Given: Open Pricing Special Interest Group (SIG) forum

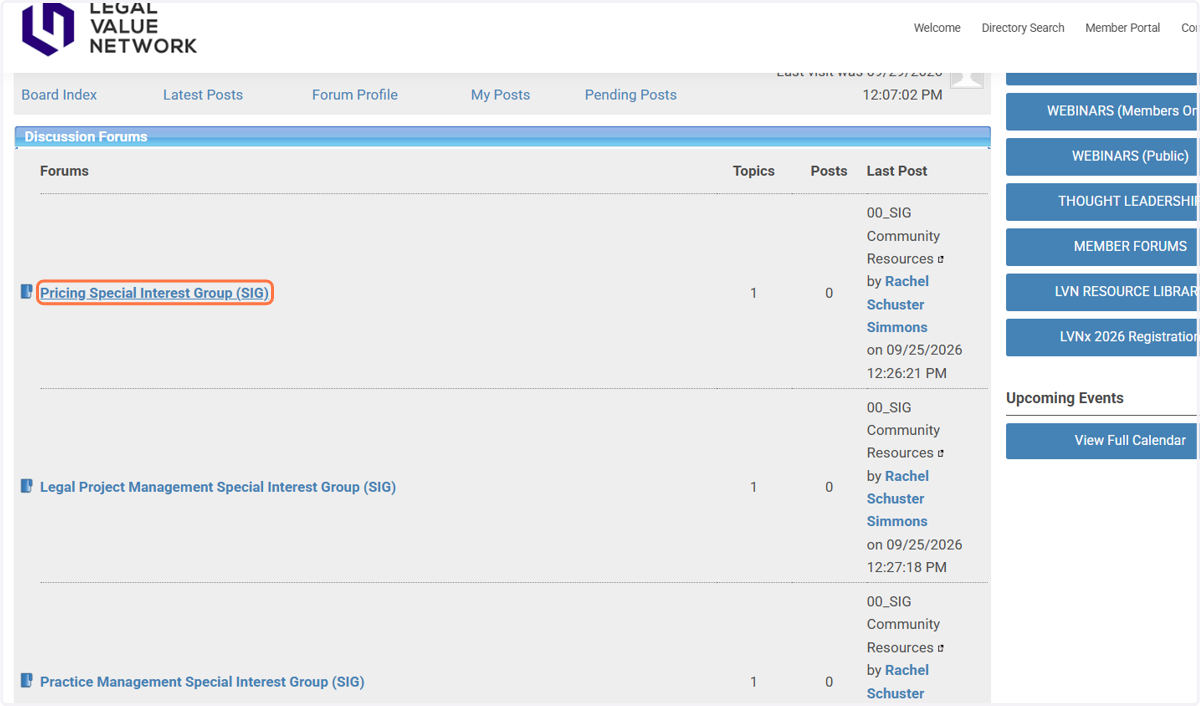Looking at the screenshot, I should [x=154, y=293].
